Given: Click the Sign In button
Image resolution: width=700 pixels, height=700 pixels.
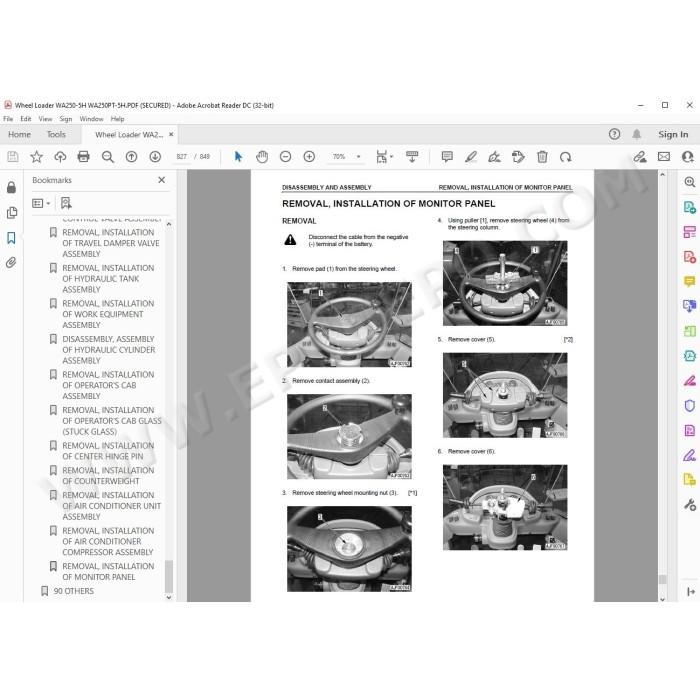Looking at the screenshot, I should point(673,134).
